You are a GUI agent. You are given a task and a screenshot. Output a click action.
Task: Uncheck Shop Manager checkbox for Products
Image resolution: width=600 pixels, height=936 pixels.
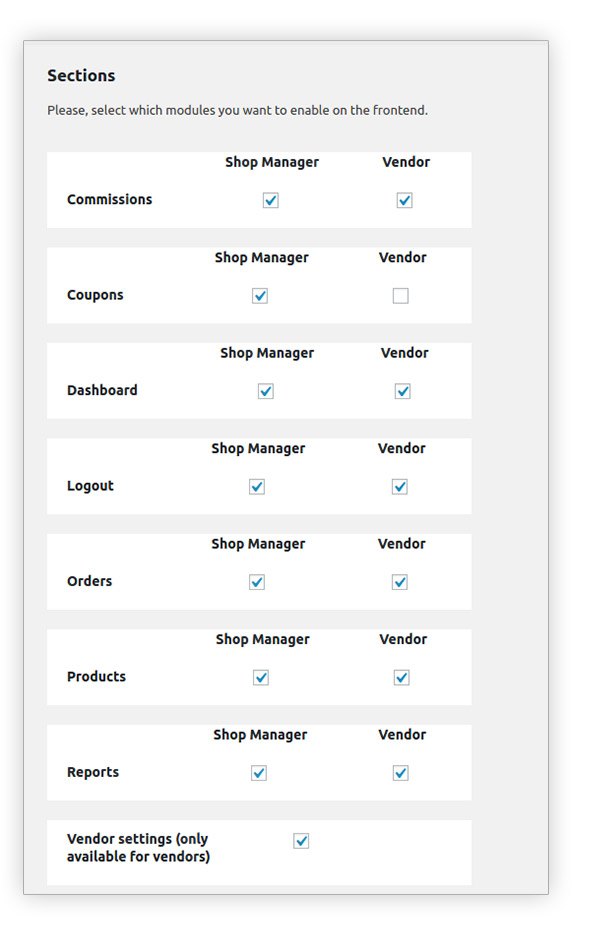pos(260,677)
